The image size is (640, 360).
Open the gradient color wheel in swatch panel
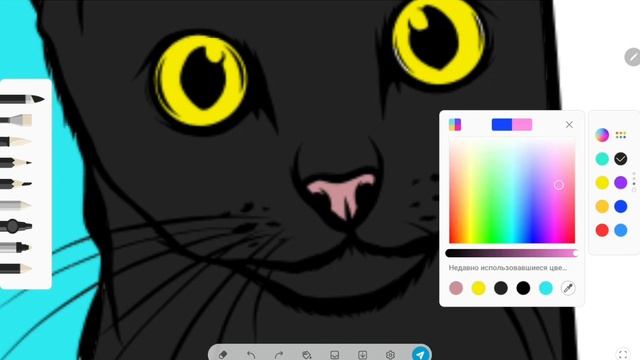(x=602, y=135)
